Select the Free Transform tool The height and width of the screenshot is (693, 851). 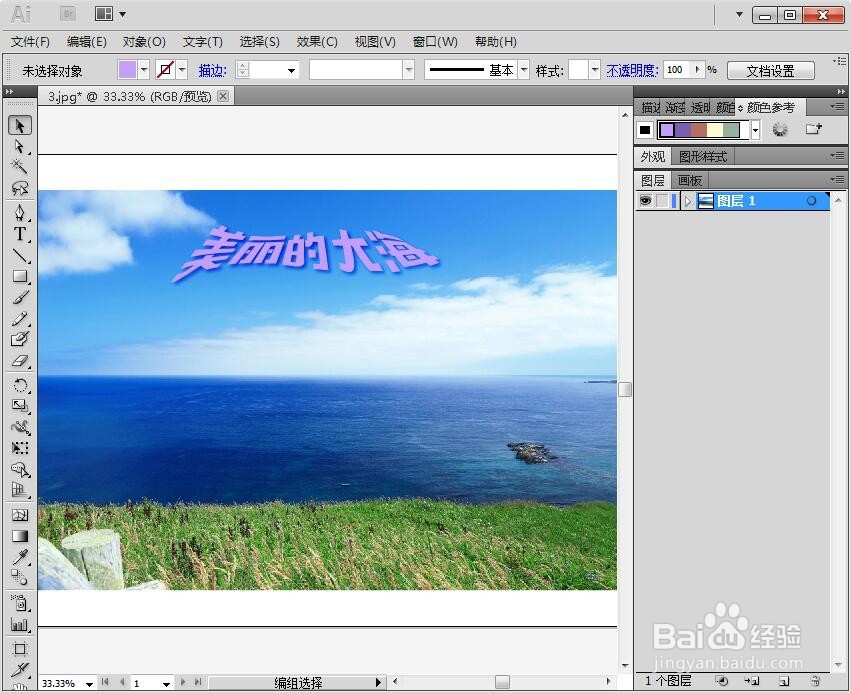pos(20,448)
